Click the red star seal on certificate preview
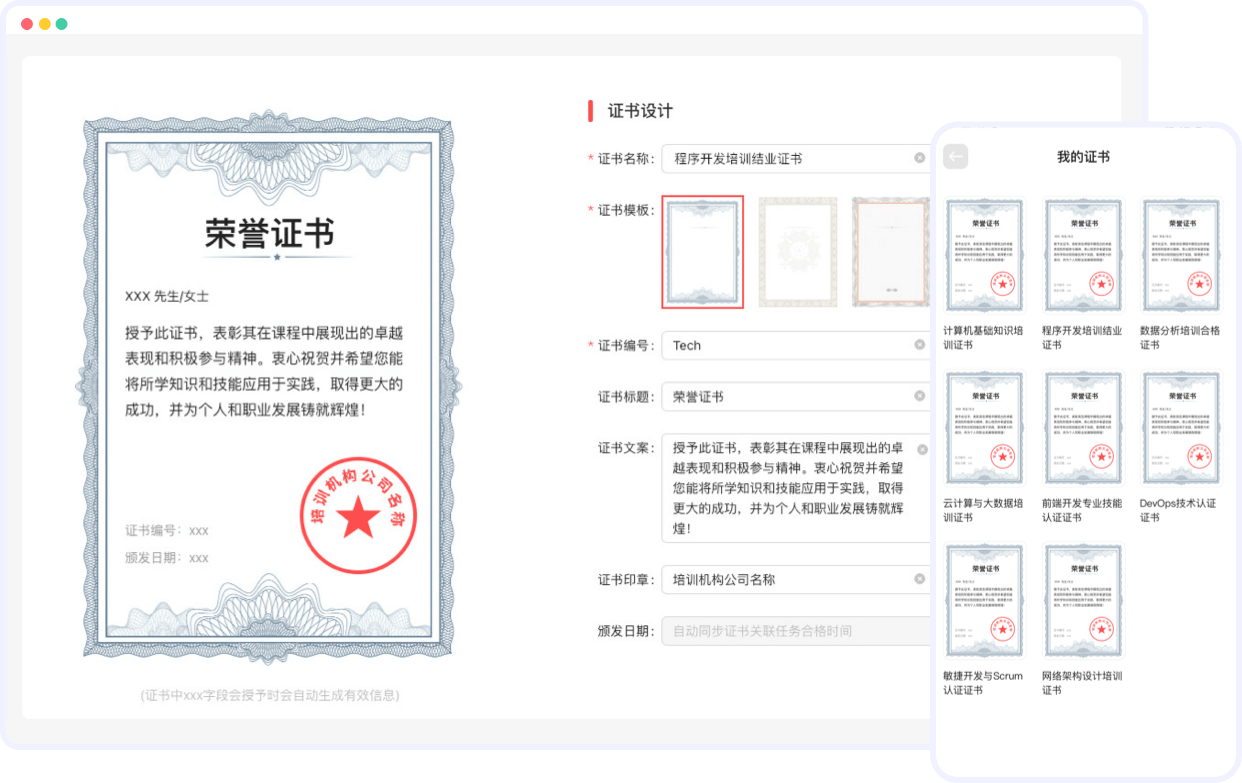The image size is (1242, 783). (x=358, y=517)
